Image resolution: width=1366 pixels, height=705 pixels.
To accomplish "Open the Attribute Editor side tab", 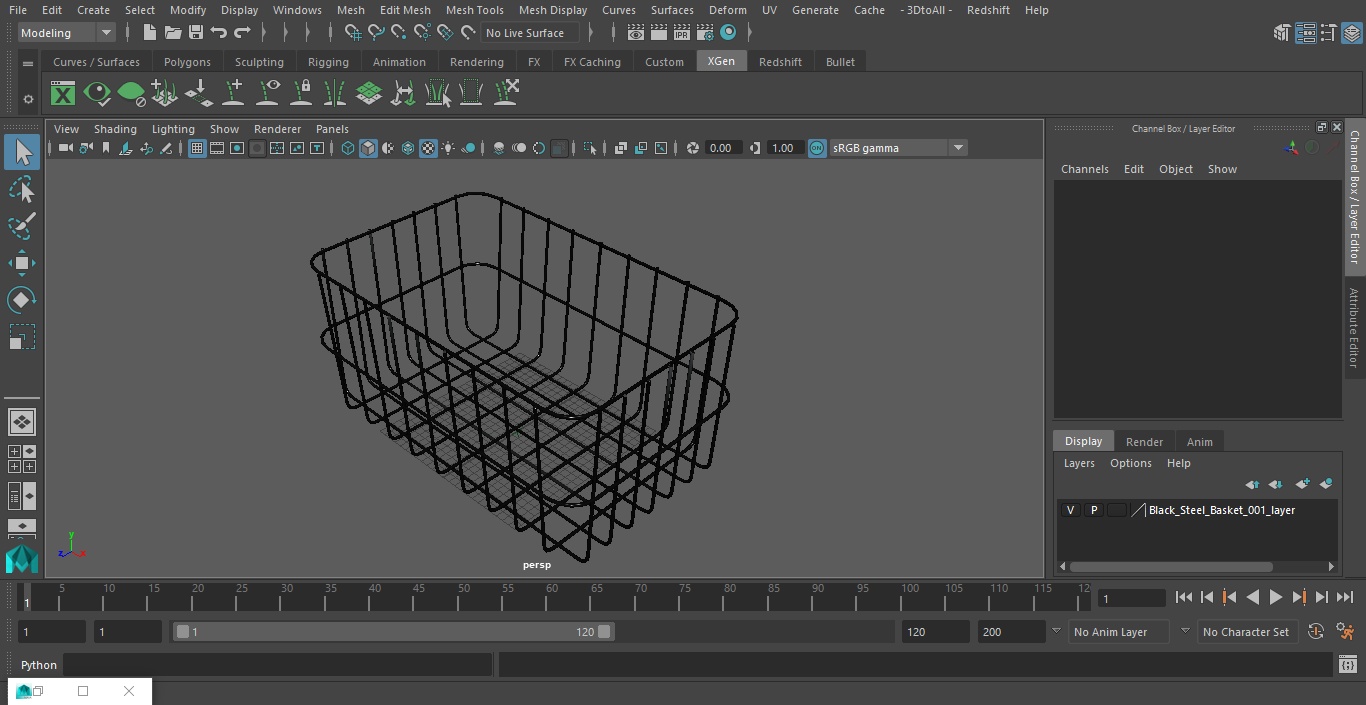I will pos(1354,328).
